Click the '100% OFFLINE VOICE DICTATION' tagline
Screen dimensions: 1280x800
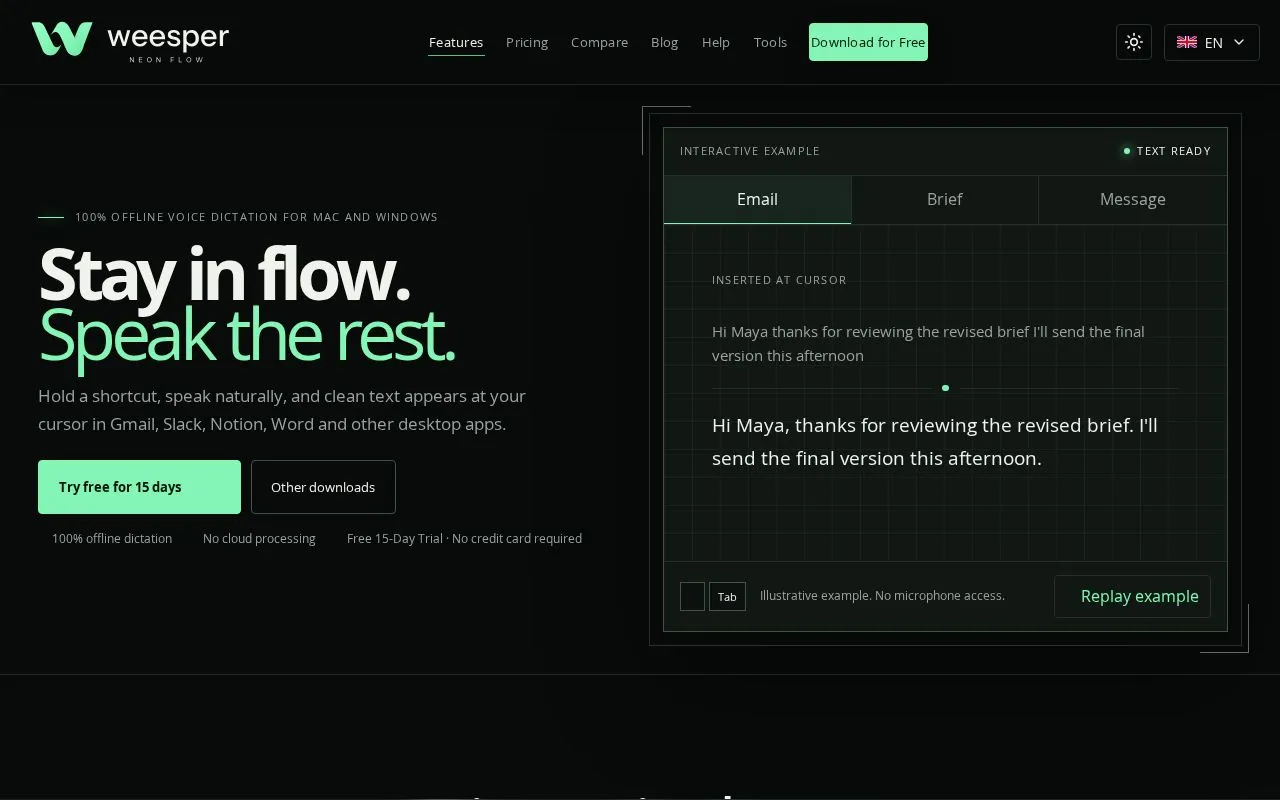(x=256, y=217)
